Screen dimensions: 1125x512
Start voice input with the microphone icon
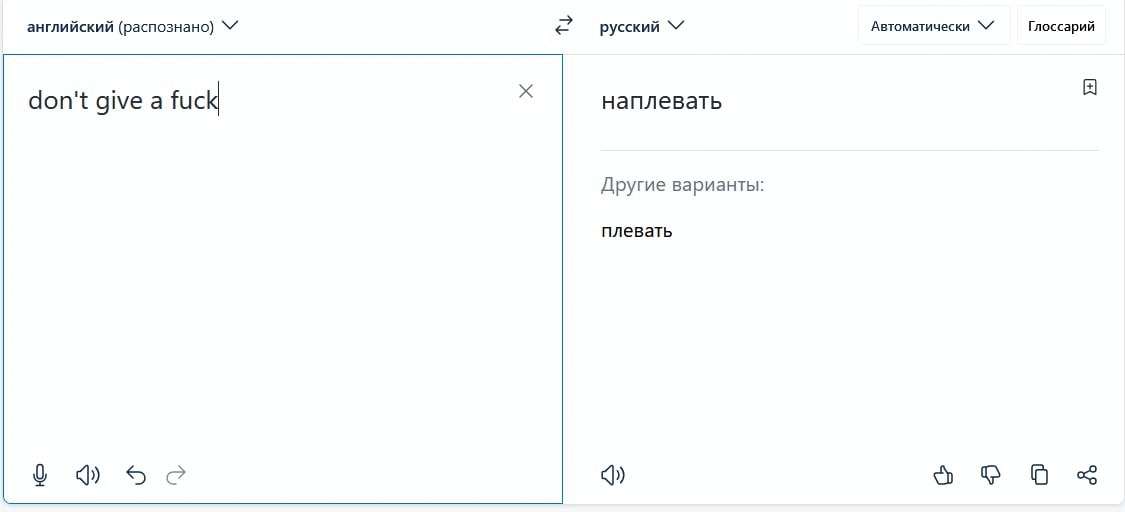pos(40,475)
